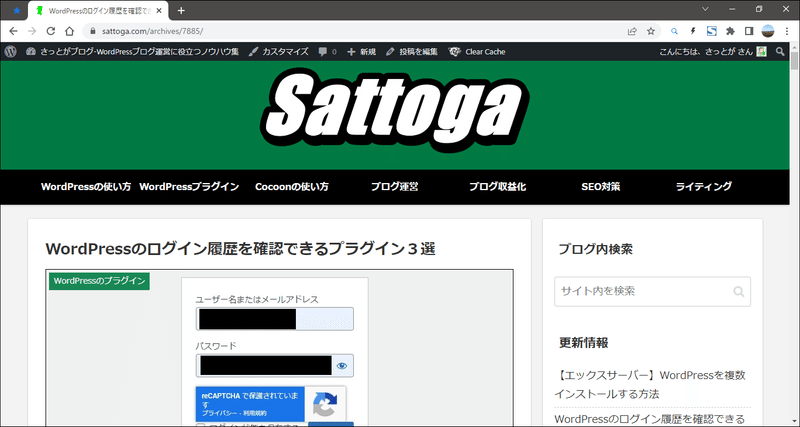The width and height of the screenshot is (800, 427).
Task: Click the address bar URL
Action: [153, 31]
